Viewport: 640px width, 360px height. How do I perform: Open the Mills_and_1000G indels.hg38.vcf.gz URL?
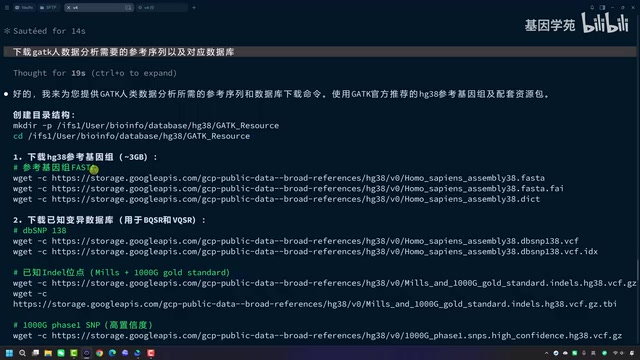pyautogui.click(x=344, y=283)
